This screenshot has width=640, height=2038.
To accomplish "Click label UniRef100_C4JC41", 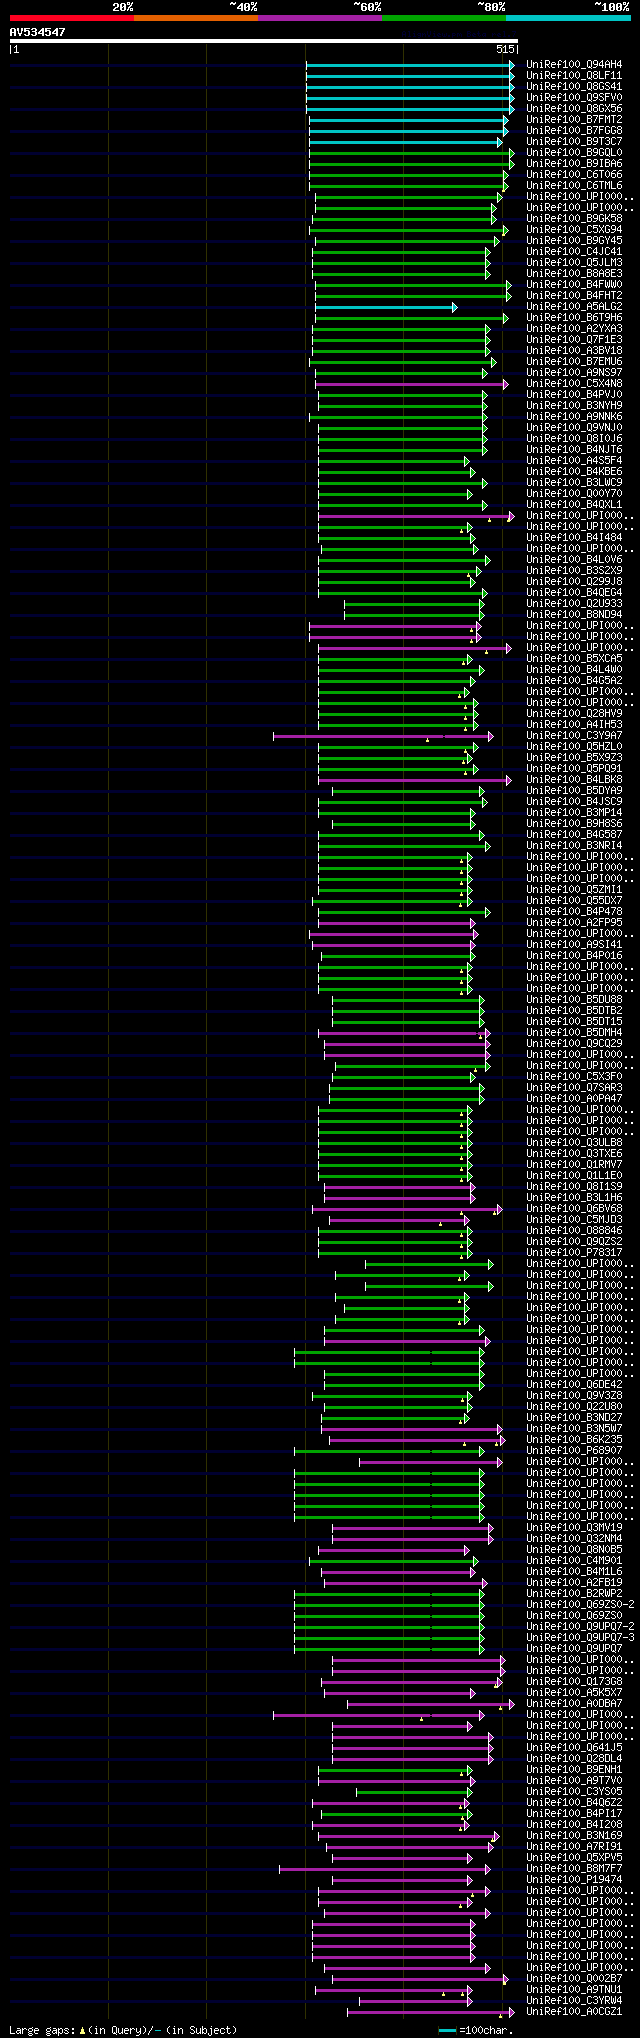I will pyautogui.click(x=574, y=252).
